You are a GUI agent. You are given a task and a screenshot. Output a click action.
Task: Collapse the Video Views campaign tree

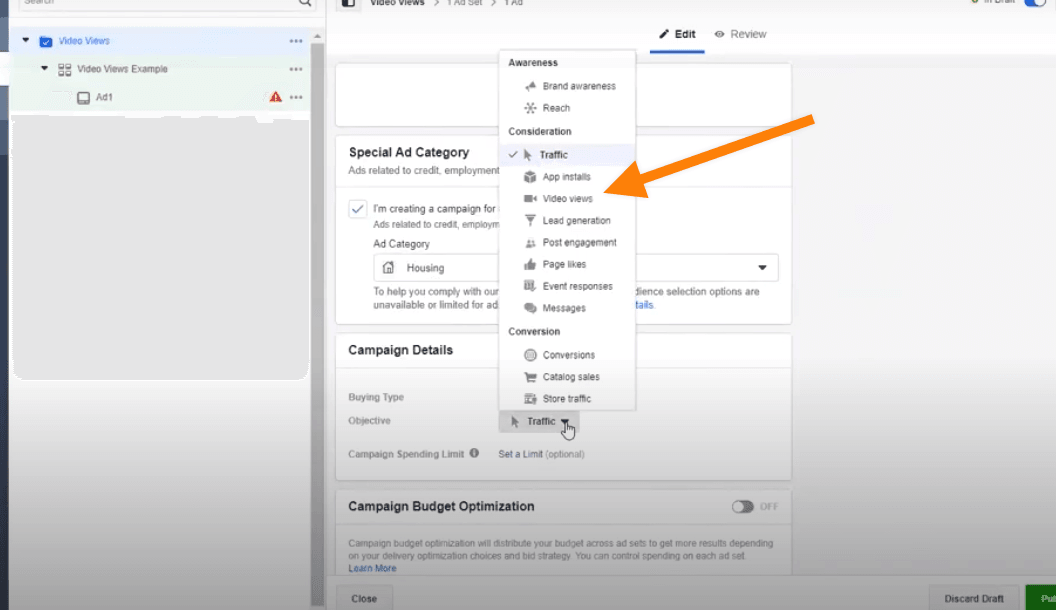coord(26,40)
